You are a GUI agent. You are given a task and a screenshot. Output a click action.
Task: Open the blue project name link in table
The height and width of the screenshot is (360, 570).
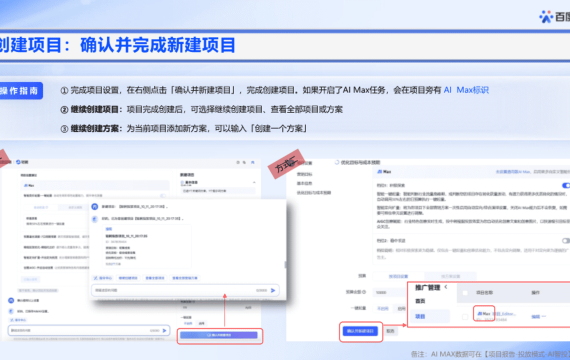pos(504,313)
